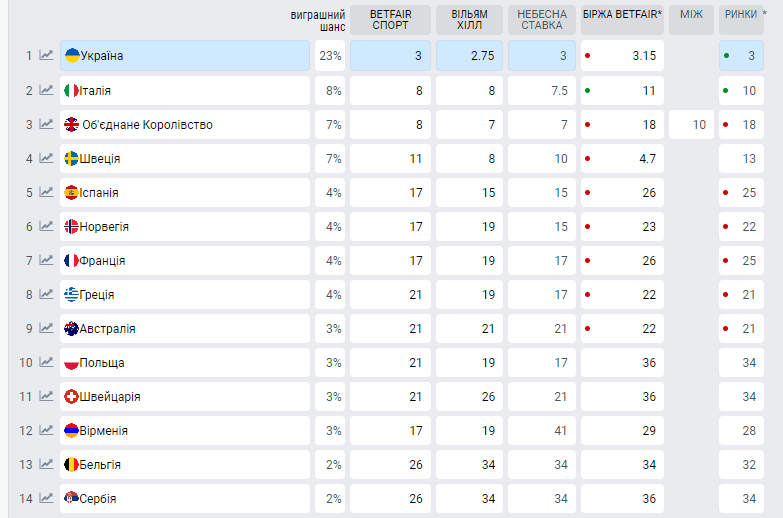Click the БІРЖА BETFAIR* header
This screenshot has width=783, height=518.
coord(621,14)
